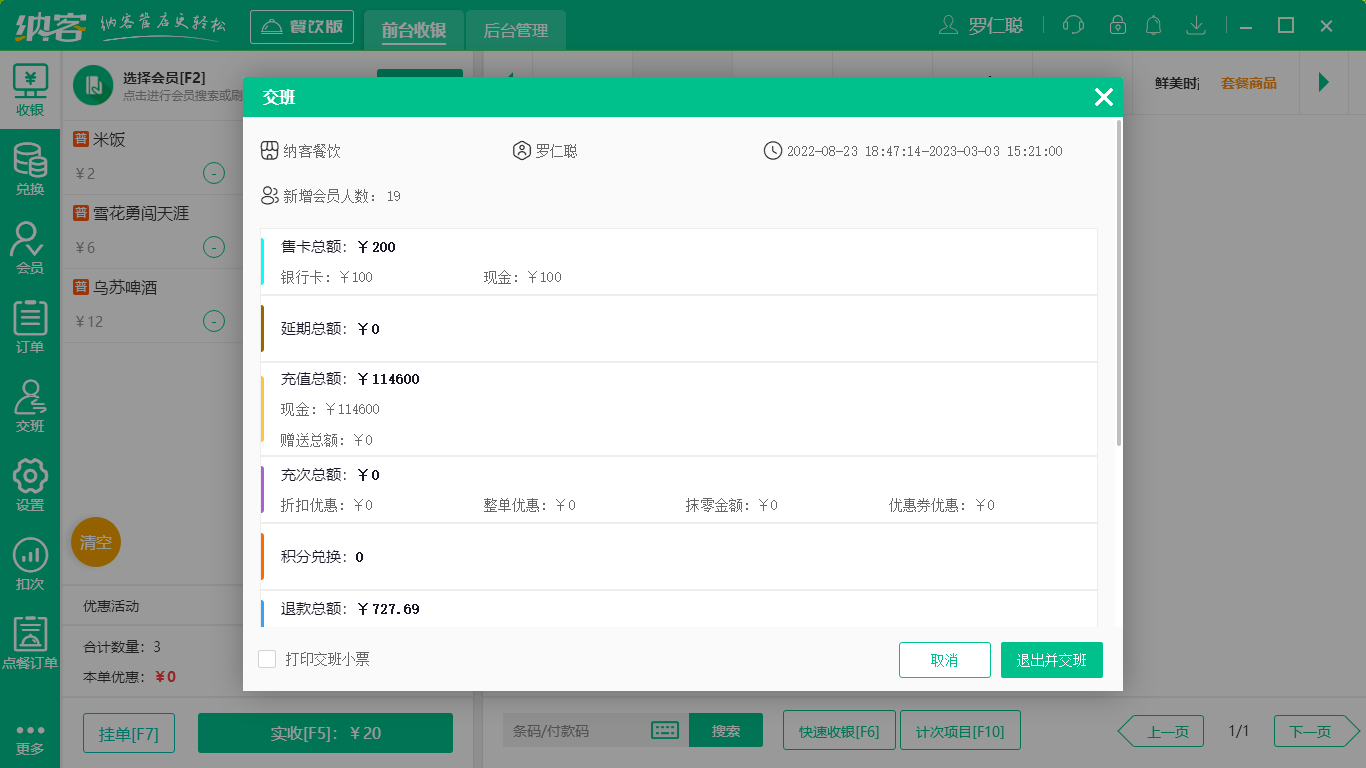The width and height of the screenshot is (1366, 768).
Task: Select the 套餐商品 category tab
Action: [x=1250, y=82]
